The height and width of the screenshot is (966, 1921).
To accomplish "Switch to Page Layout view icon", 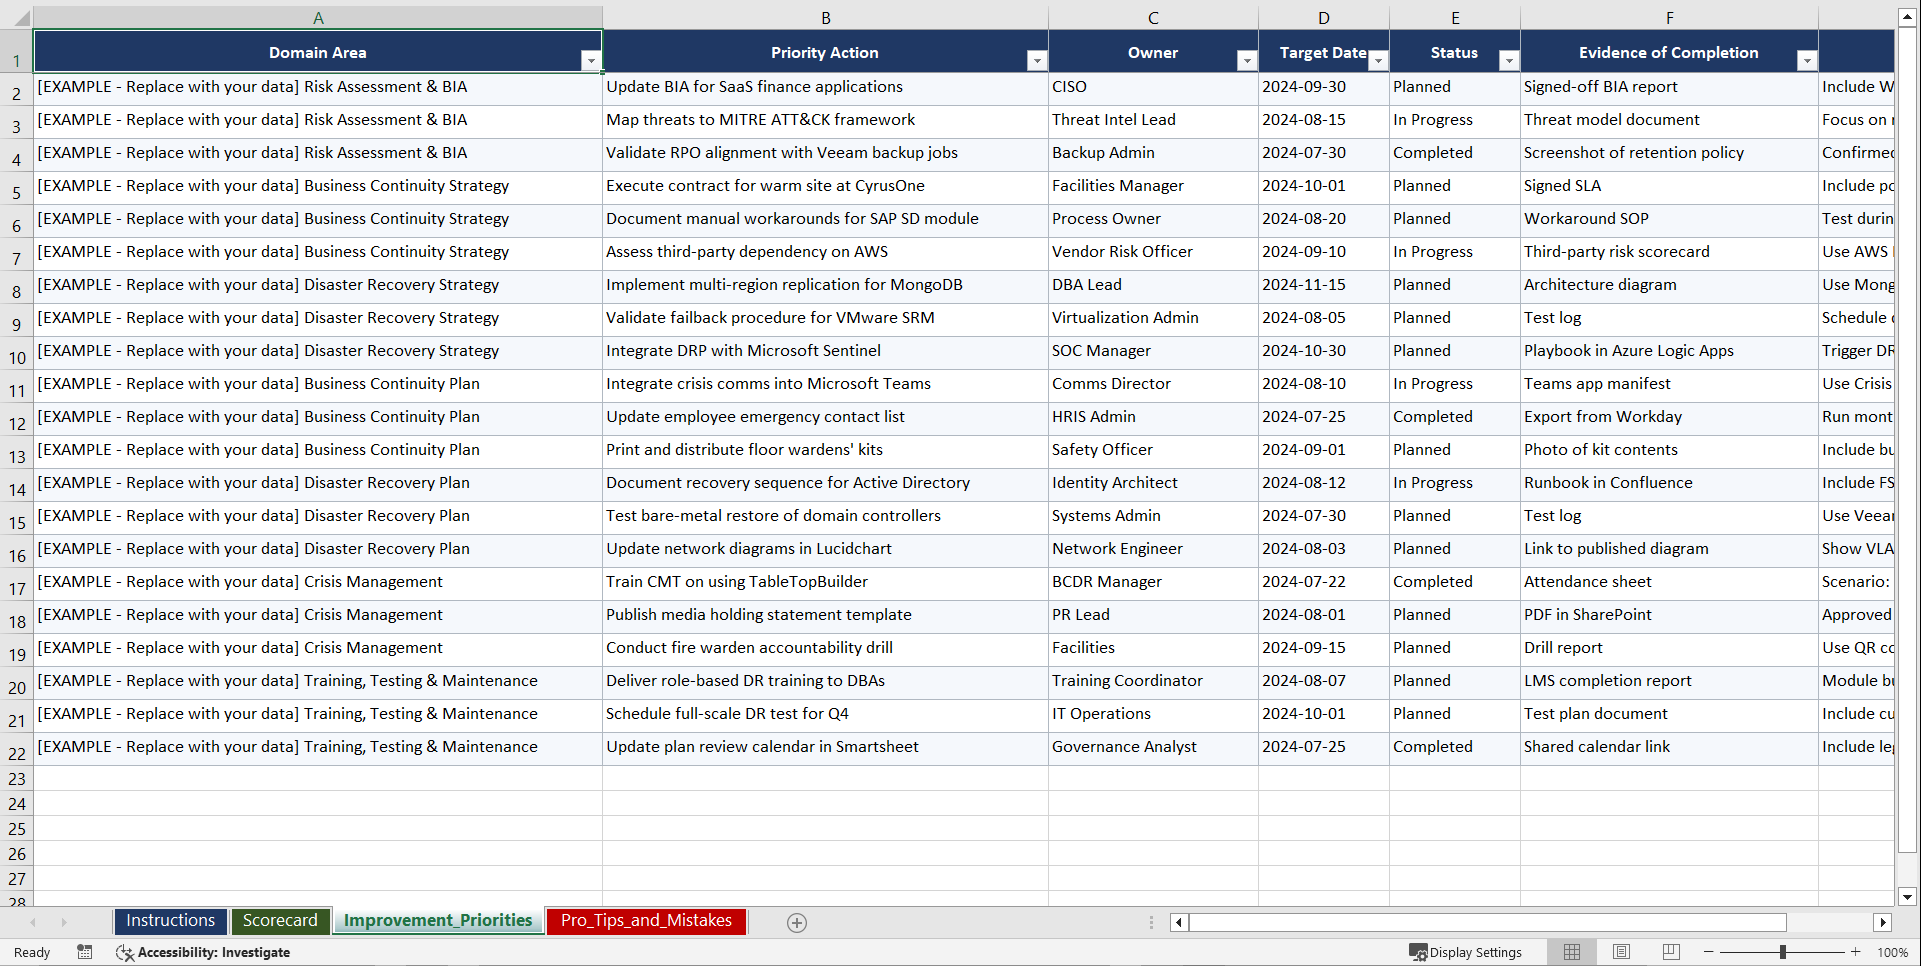I will click(x=1621, y=952).
